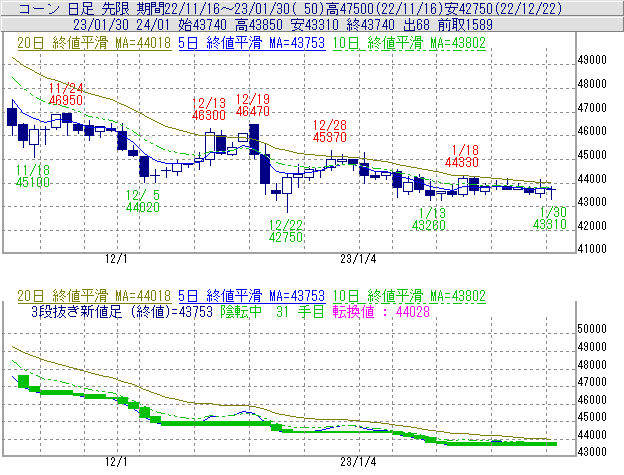Click the 3段抜き新値足 (終値)=43753 label
624x475 pixels.
point(122,311)
